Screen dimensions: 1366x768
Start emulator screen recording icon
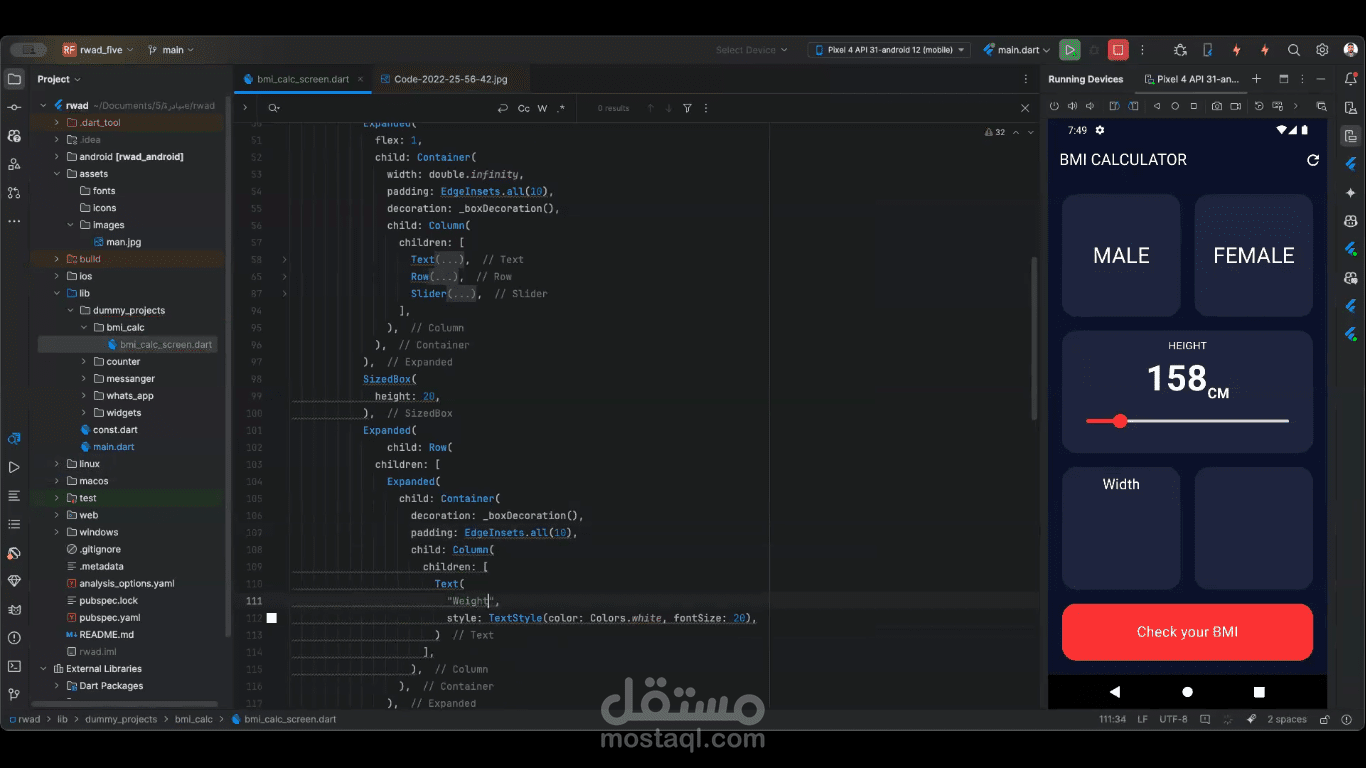point(1235,106)
